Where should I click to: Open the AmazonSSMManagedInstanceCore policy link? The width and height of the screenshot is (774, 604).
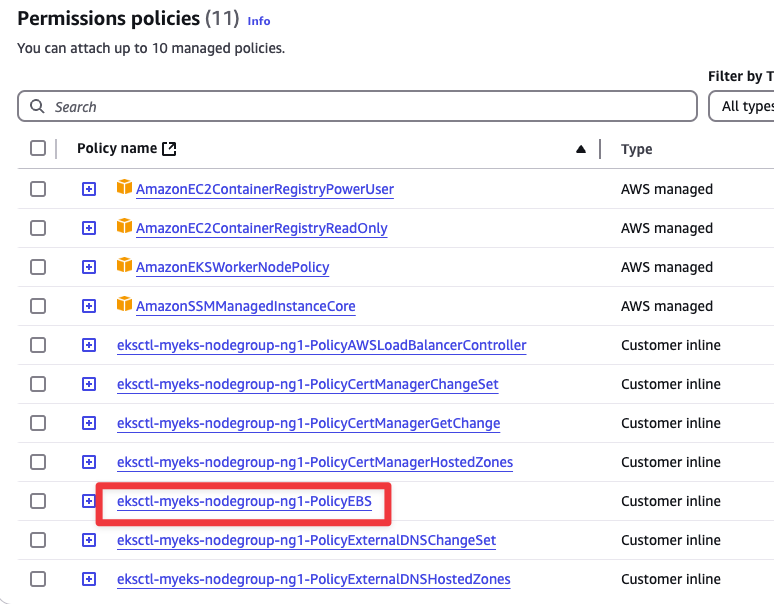(246, 306)
